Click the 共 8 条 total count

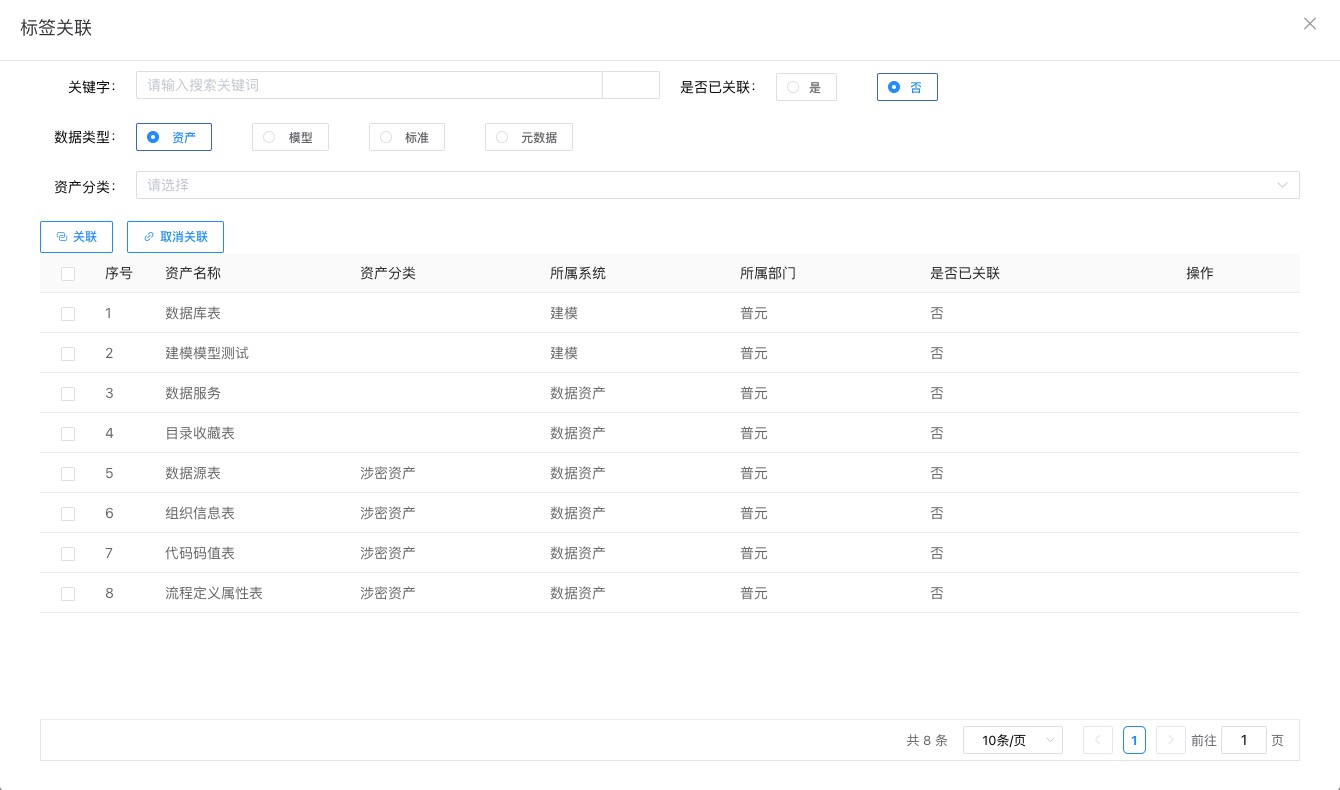(927, 740)
